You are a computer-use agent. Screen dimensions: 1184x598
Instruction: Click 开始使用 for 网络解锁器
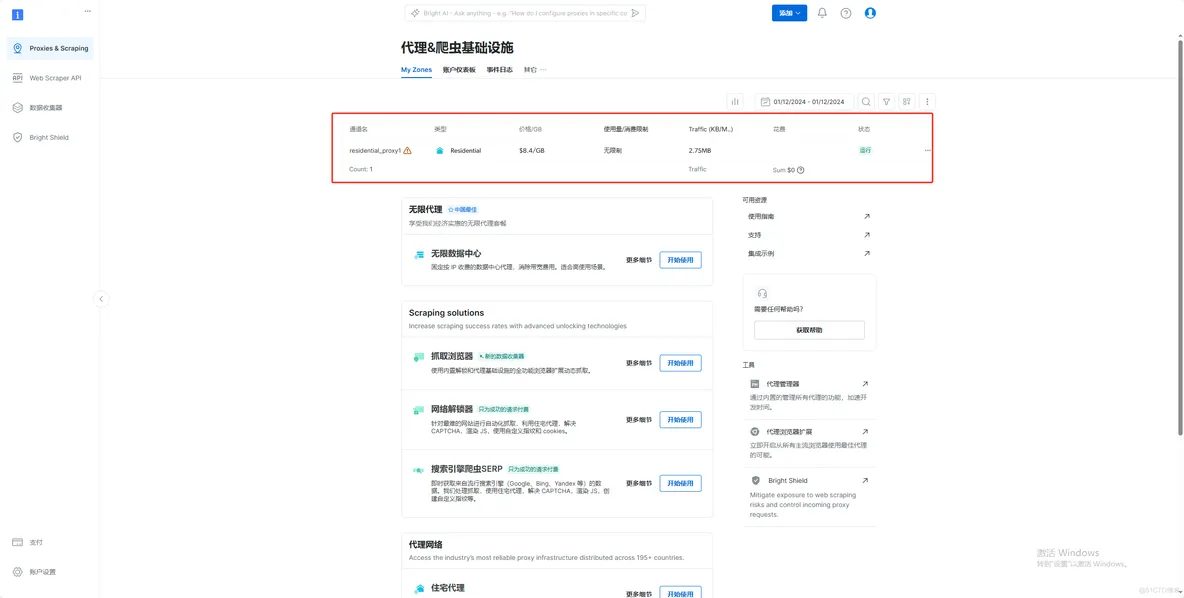click(680, 420)
